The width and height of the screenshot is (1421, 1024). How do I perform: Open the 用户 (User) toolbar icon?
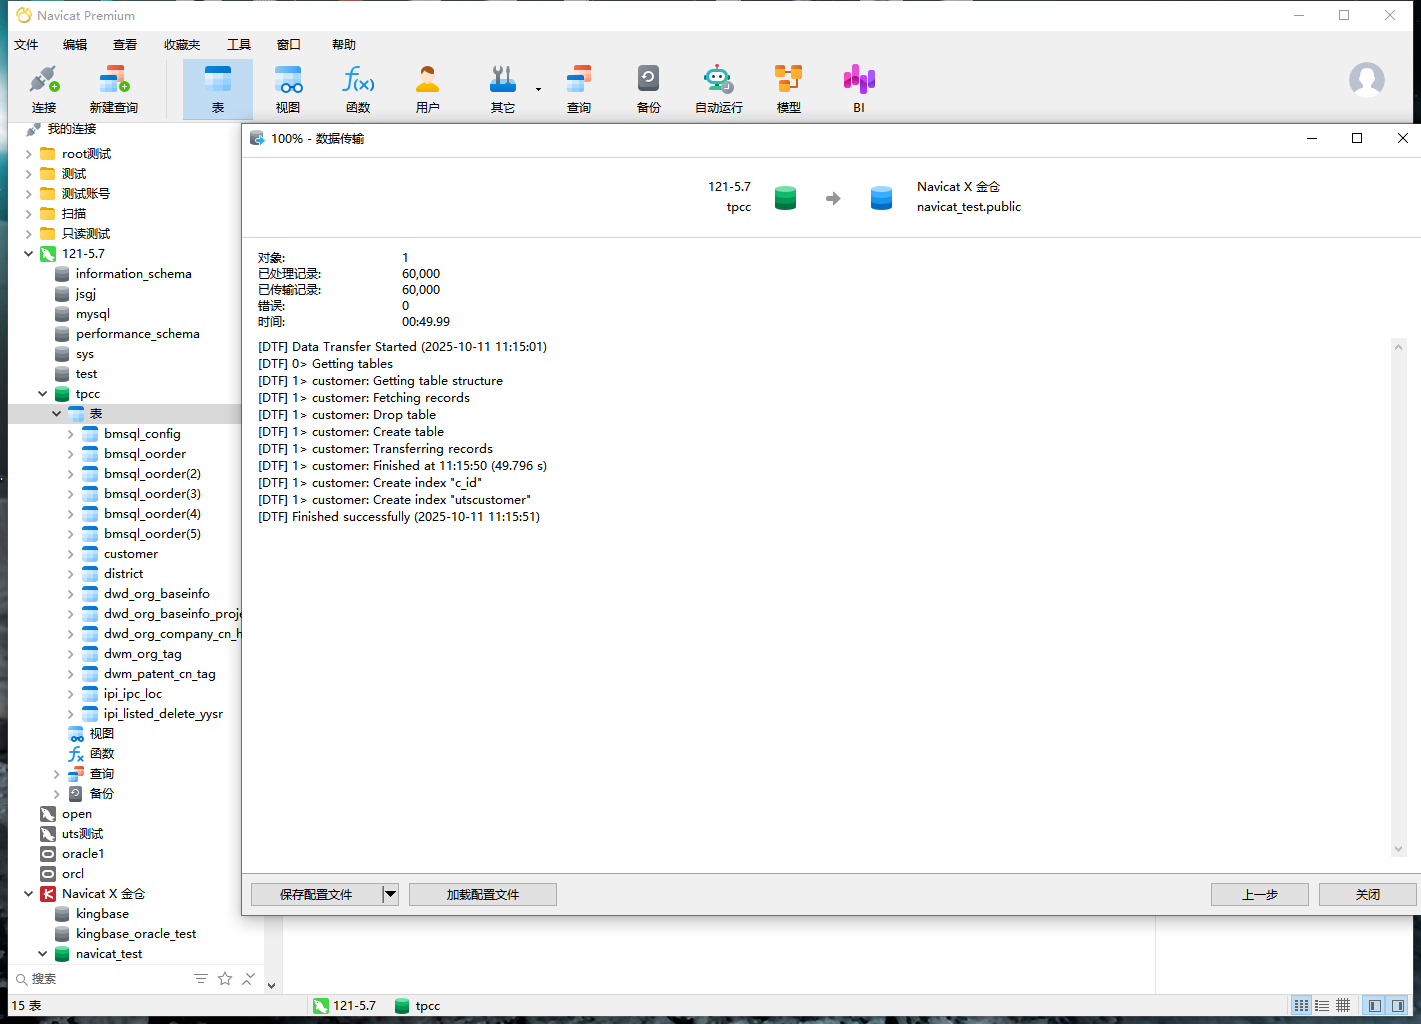coord(428,89)
